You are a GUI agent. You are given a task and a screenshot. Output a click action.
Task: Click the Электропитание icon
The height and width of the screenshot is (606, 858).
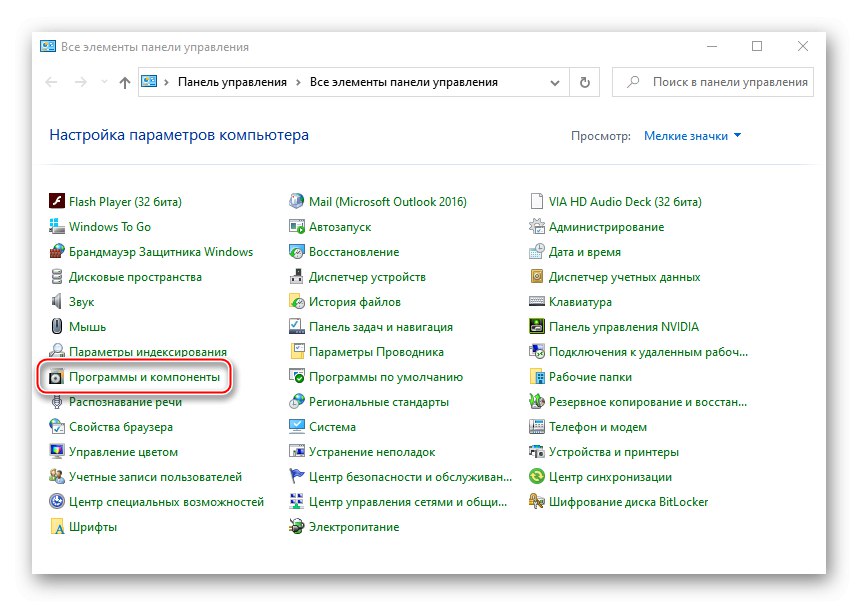(x=297, y=527)
